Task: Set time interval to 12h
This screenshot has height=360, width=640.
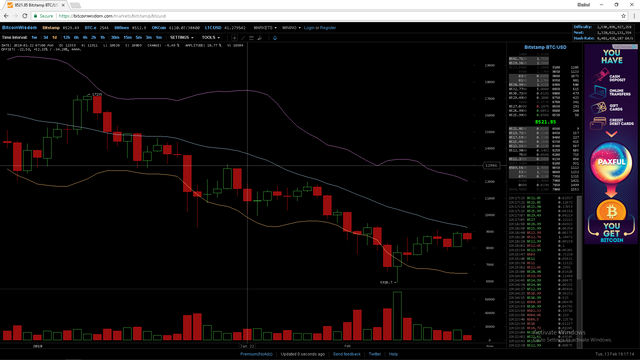Action: tap(67, 38)
